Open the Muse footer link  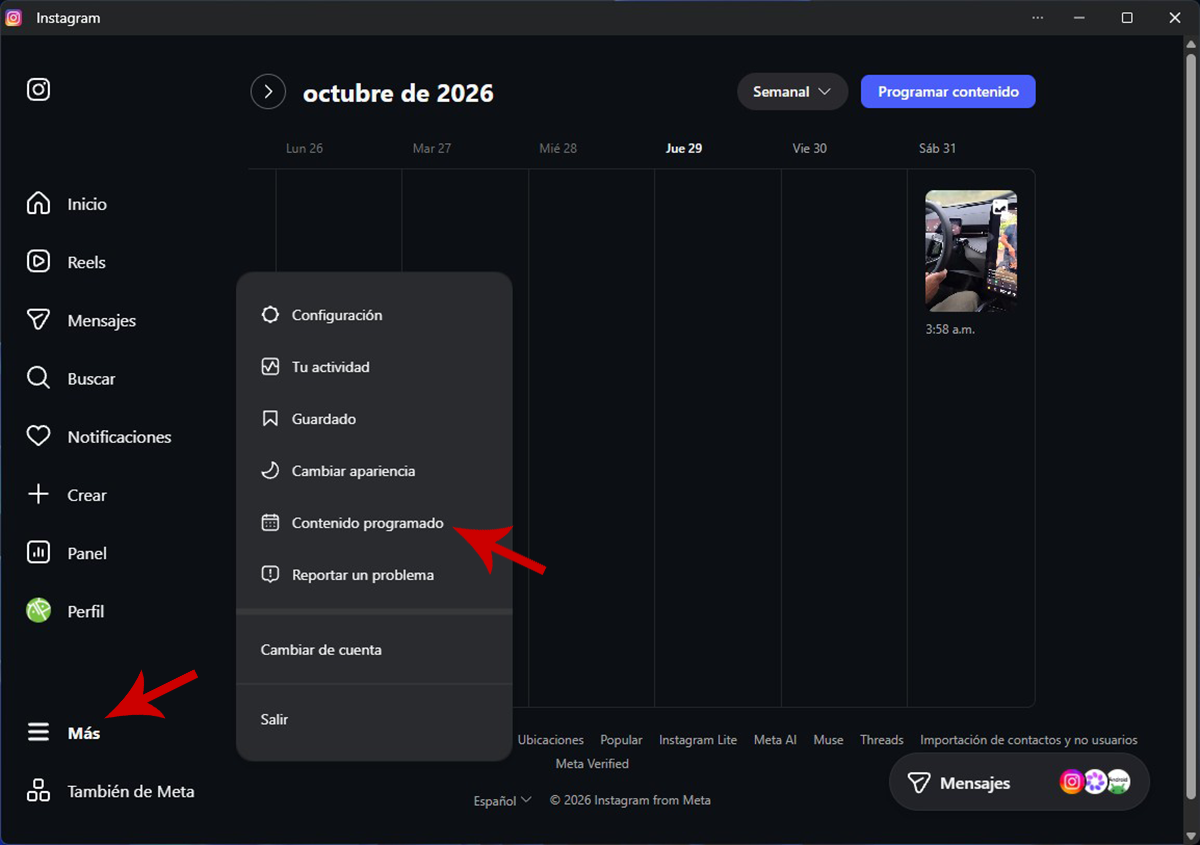point(828,740)
